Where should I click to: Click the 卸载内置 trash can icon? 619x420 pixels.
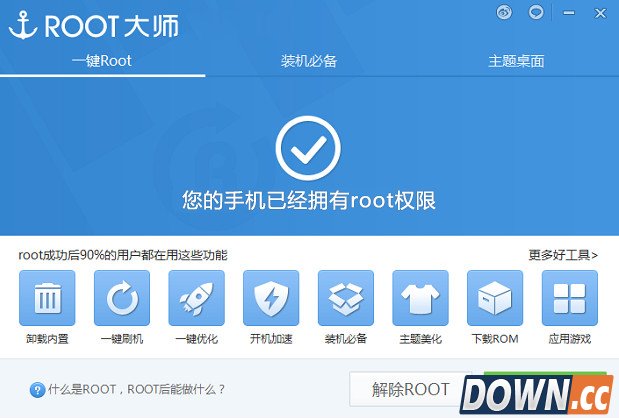[47, 298]
